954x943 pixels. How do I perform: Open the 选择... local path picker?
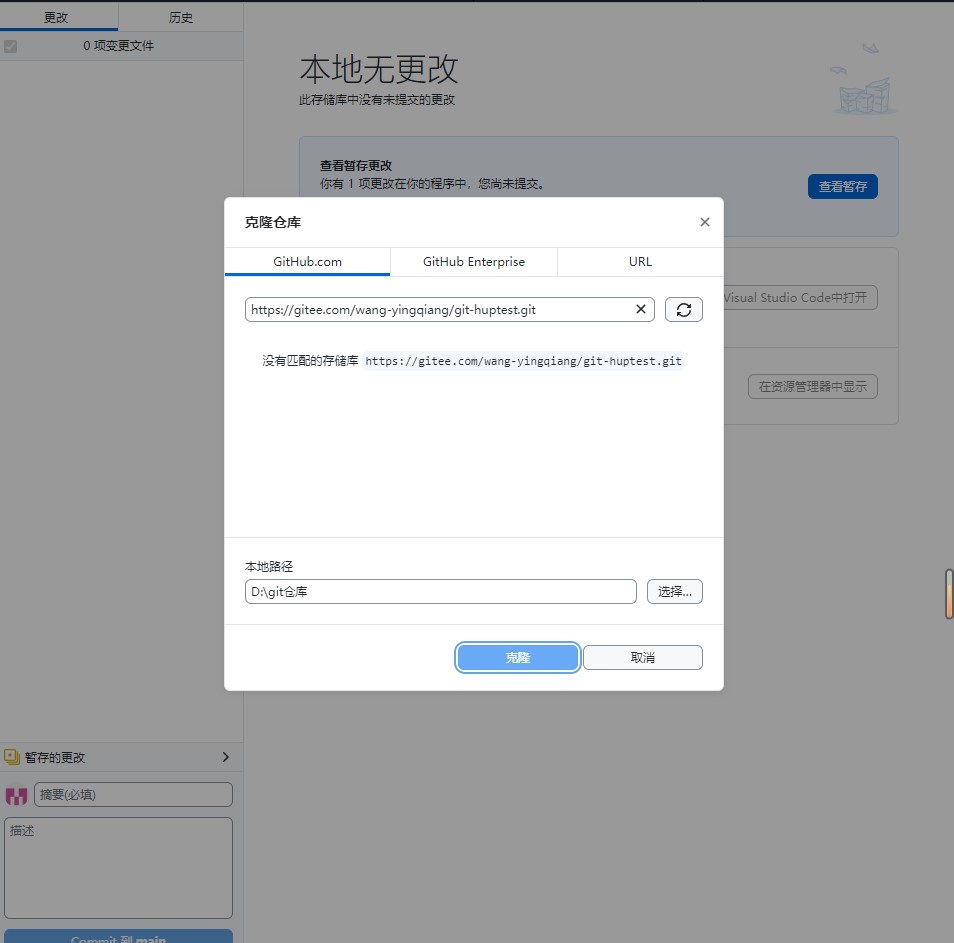point(674,591)
